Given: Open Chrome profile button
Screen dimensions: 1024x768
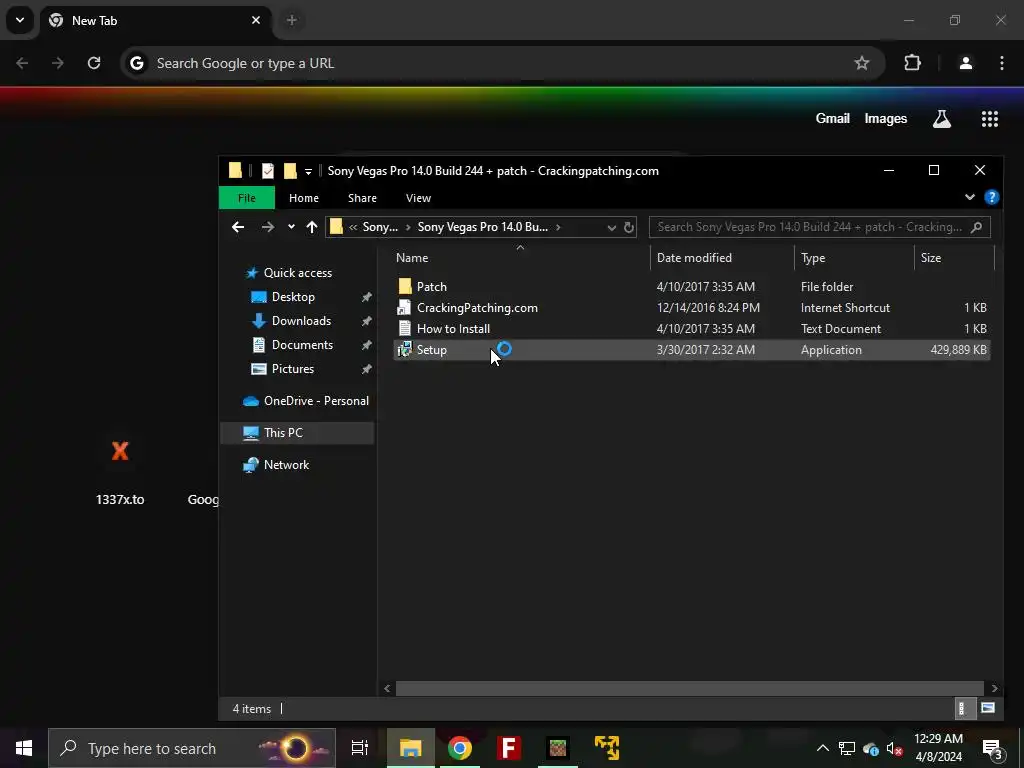Looking at the screenshot, I should (965, 63).
